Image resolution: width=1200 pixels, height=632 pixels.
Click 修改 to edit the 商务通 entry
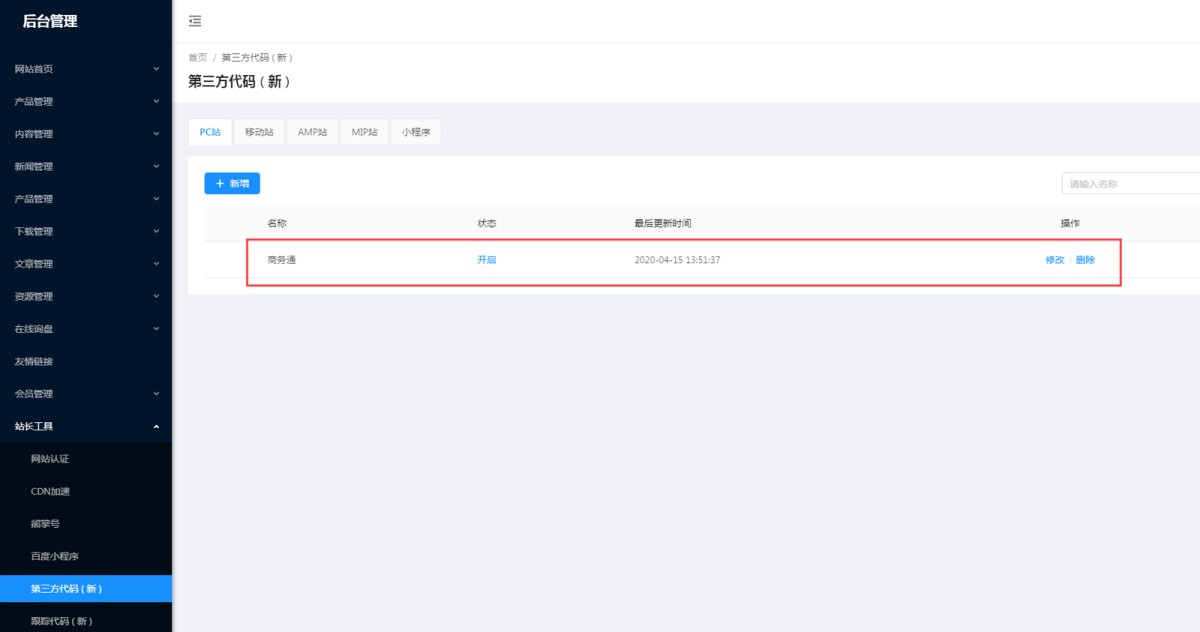click(x=1054, y=260)
